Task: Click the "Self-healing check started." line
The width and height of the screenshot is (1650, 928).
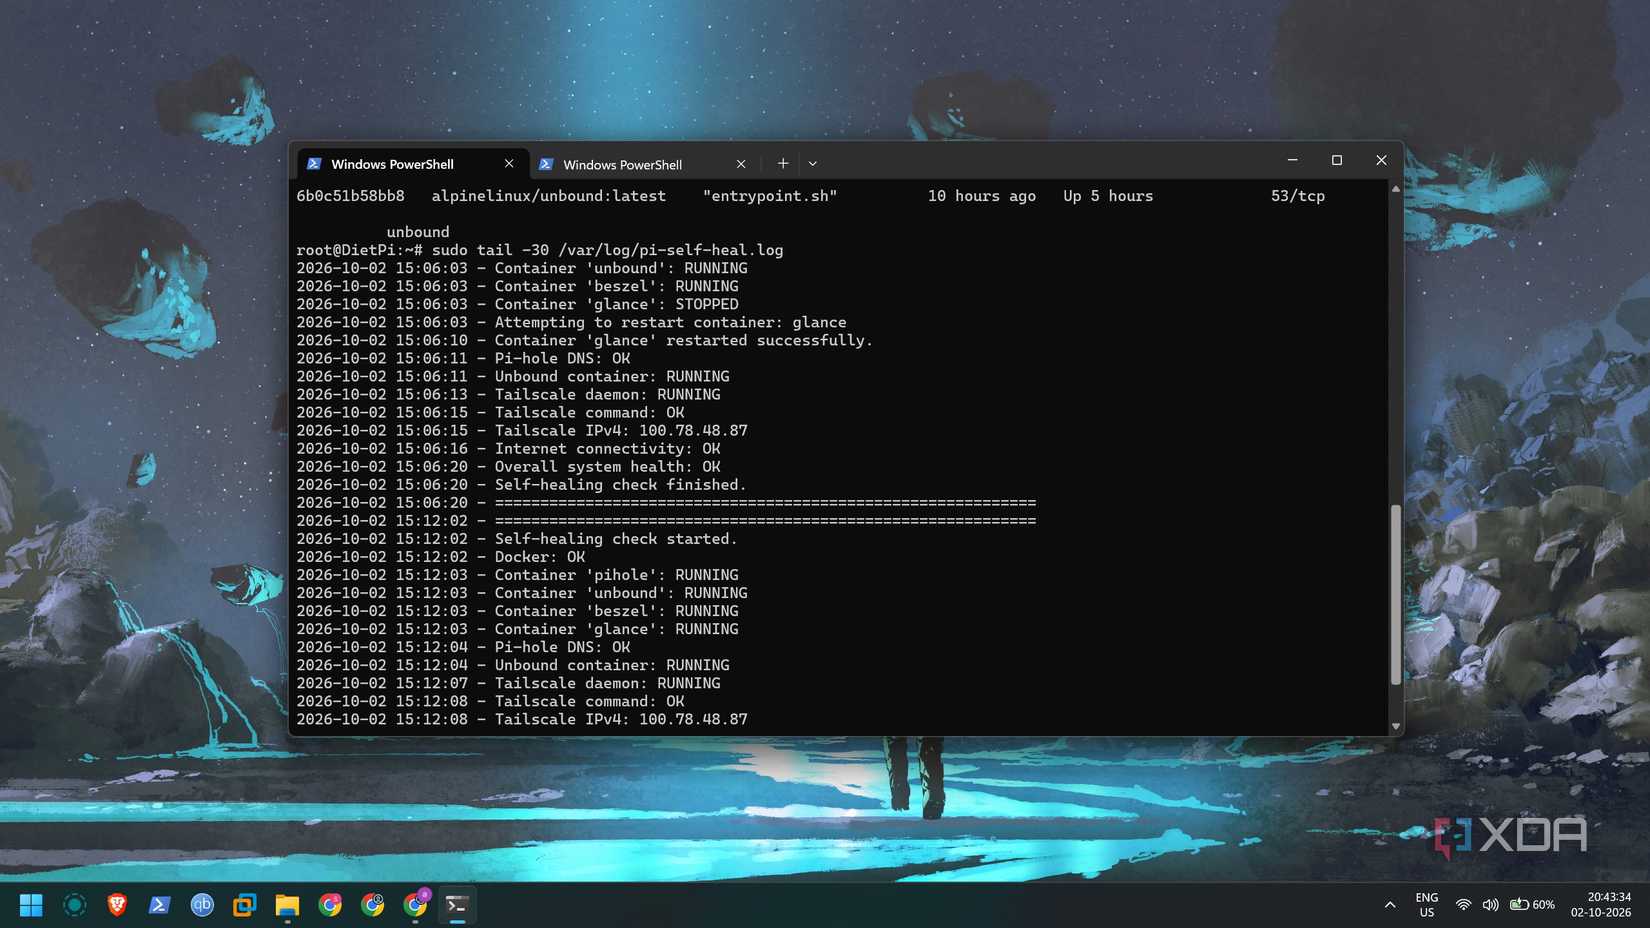Action: (616, 538)
